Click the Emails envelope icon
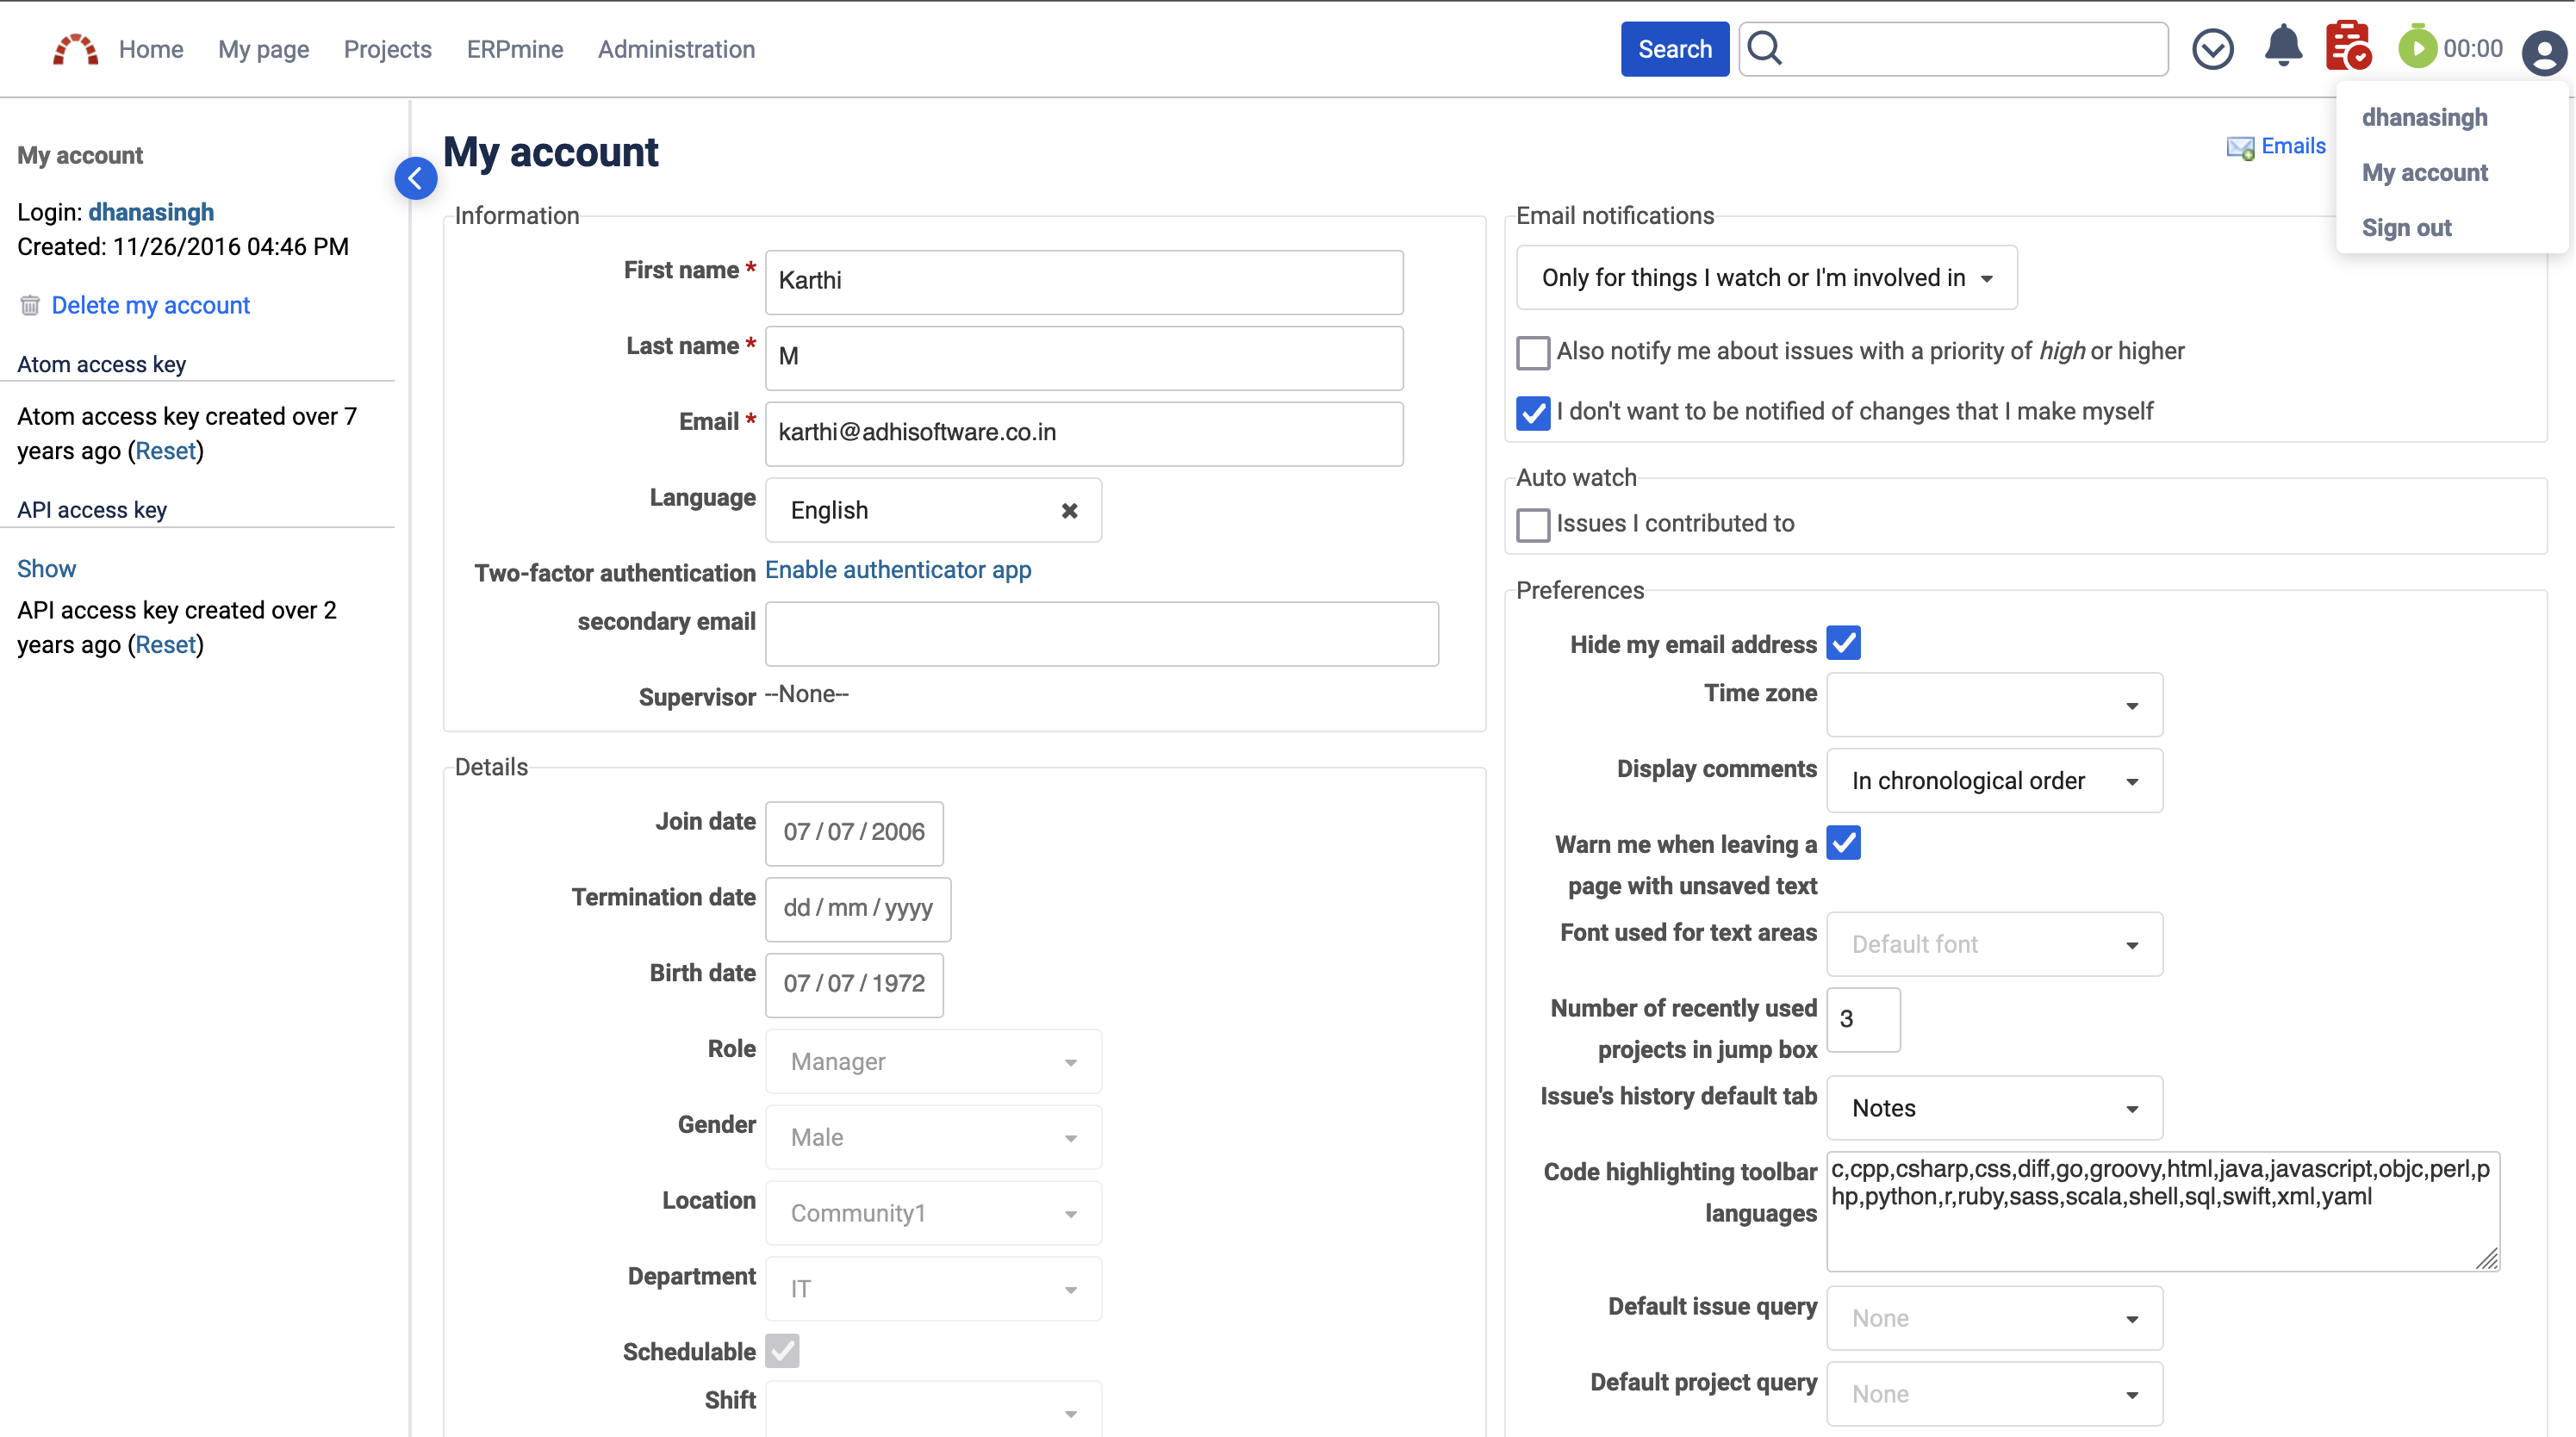Screen dimensions: 2576x1437 pos(2240,148)
